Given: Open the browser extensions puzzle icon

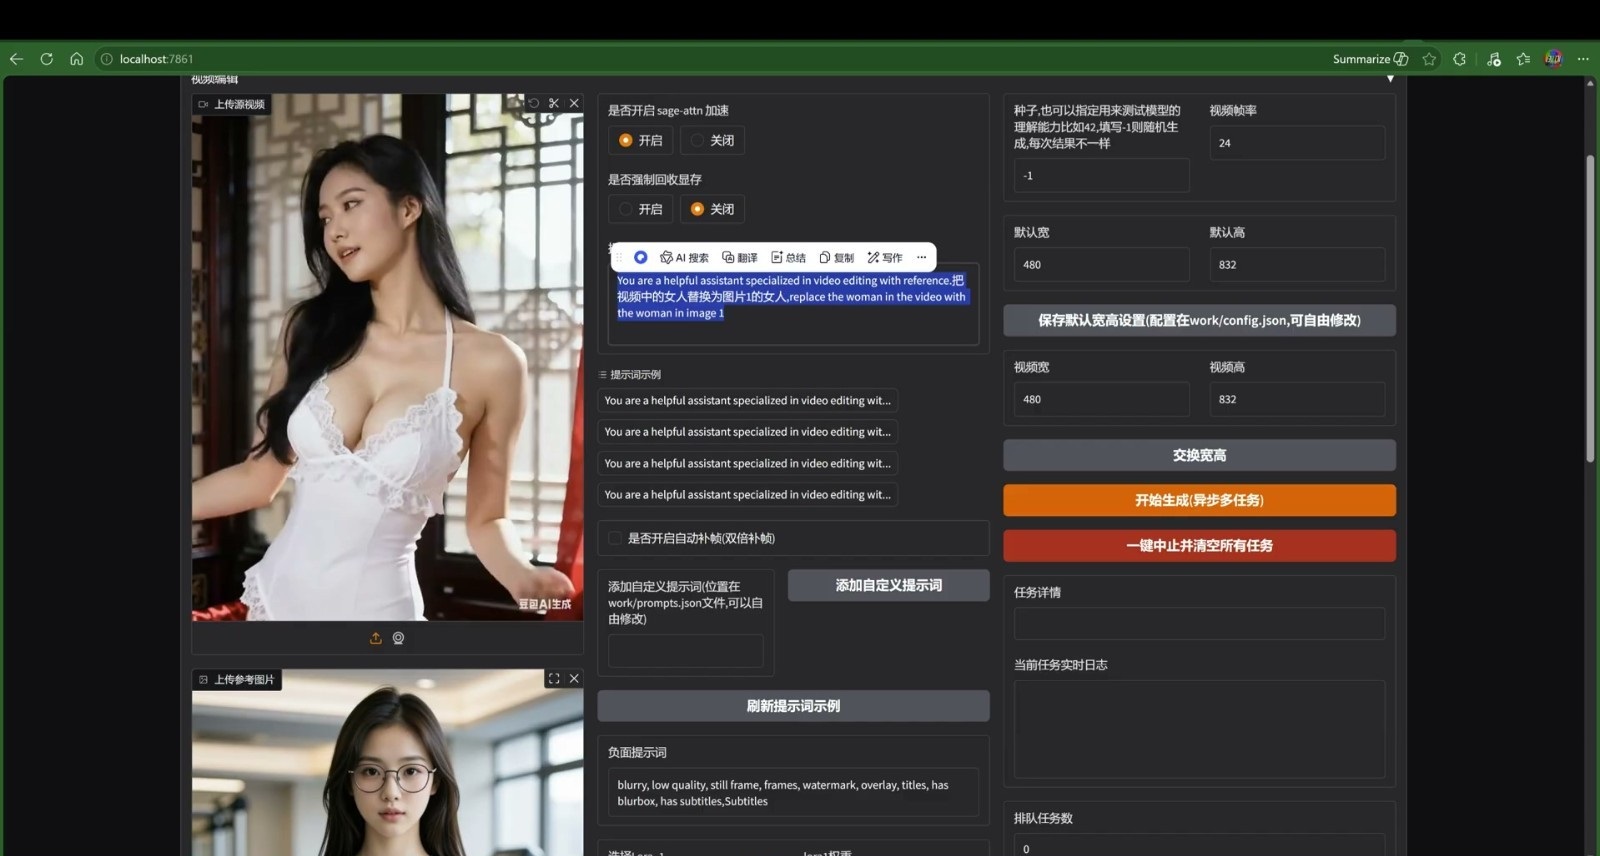Looking at the screenshot, I should 1459,59.
